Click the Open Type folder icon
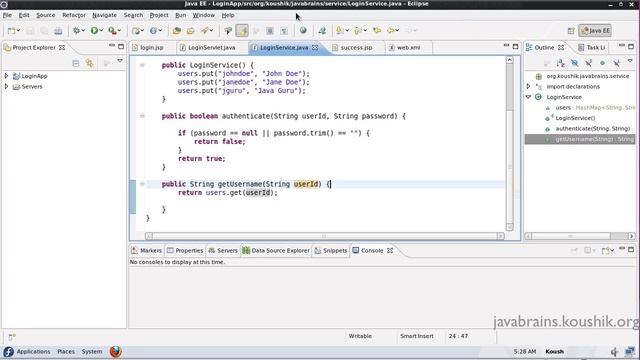 pos(176,31)
